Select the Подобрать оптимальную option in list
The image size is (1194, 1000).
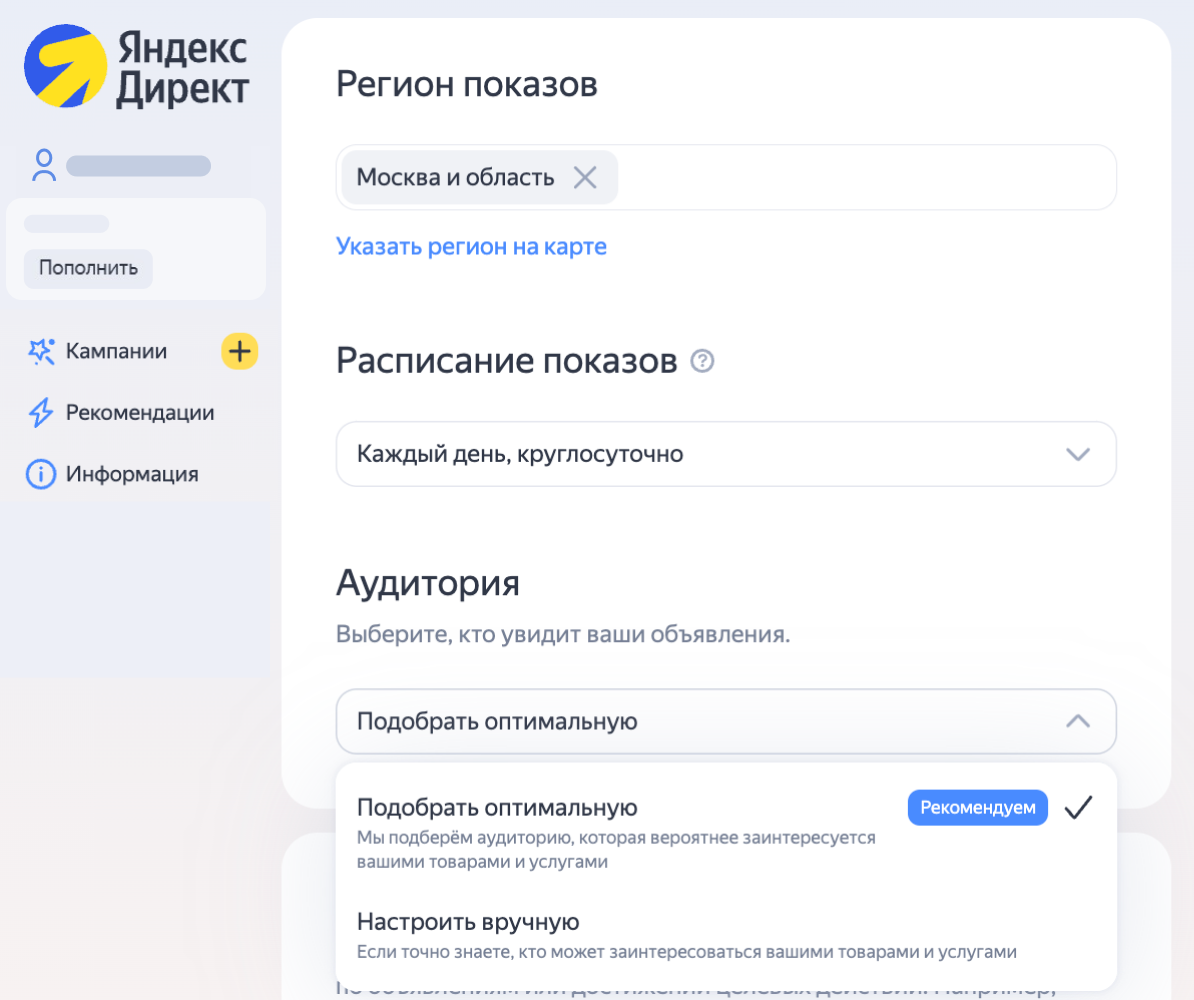[726, 832]
